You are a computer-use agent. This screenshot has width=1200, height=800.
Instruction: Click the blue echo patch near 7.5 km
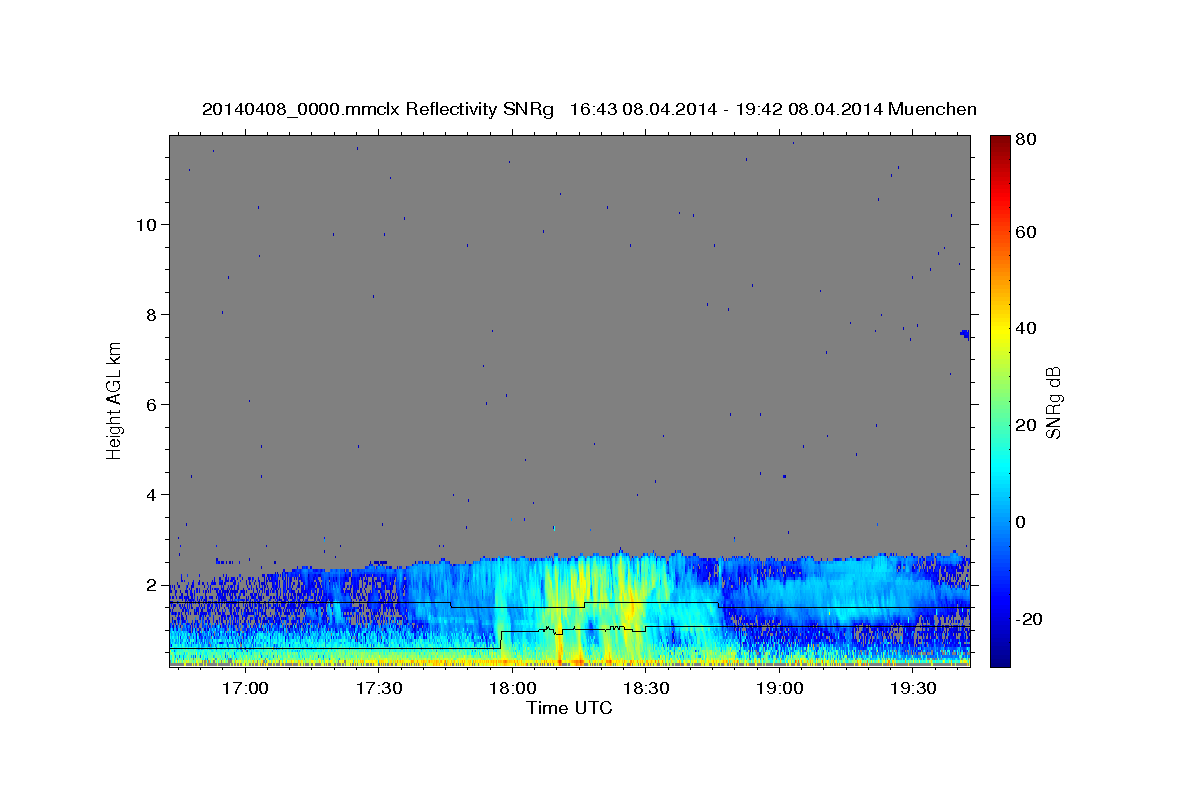[965, 334]
